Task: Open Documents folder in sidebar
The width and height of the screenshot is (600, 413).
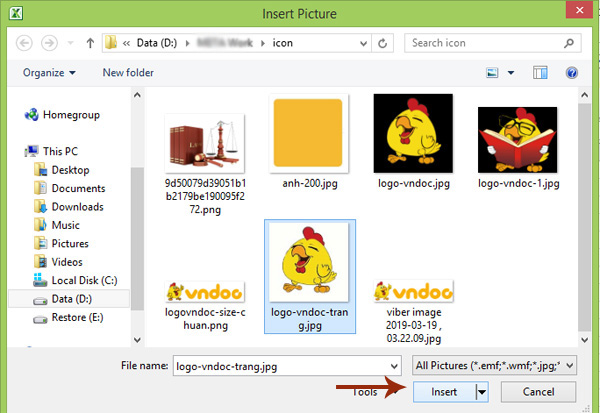Action: (x=69, y=188)
